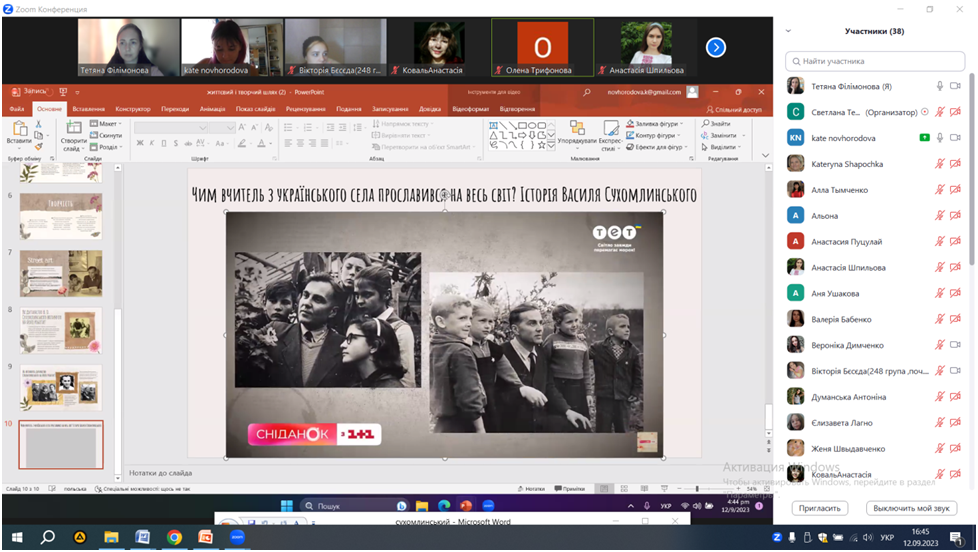Click Тетяна Філімонова's microphone icon

939,86
